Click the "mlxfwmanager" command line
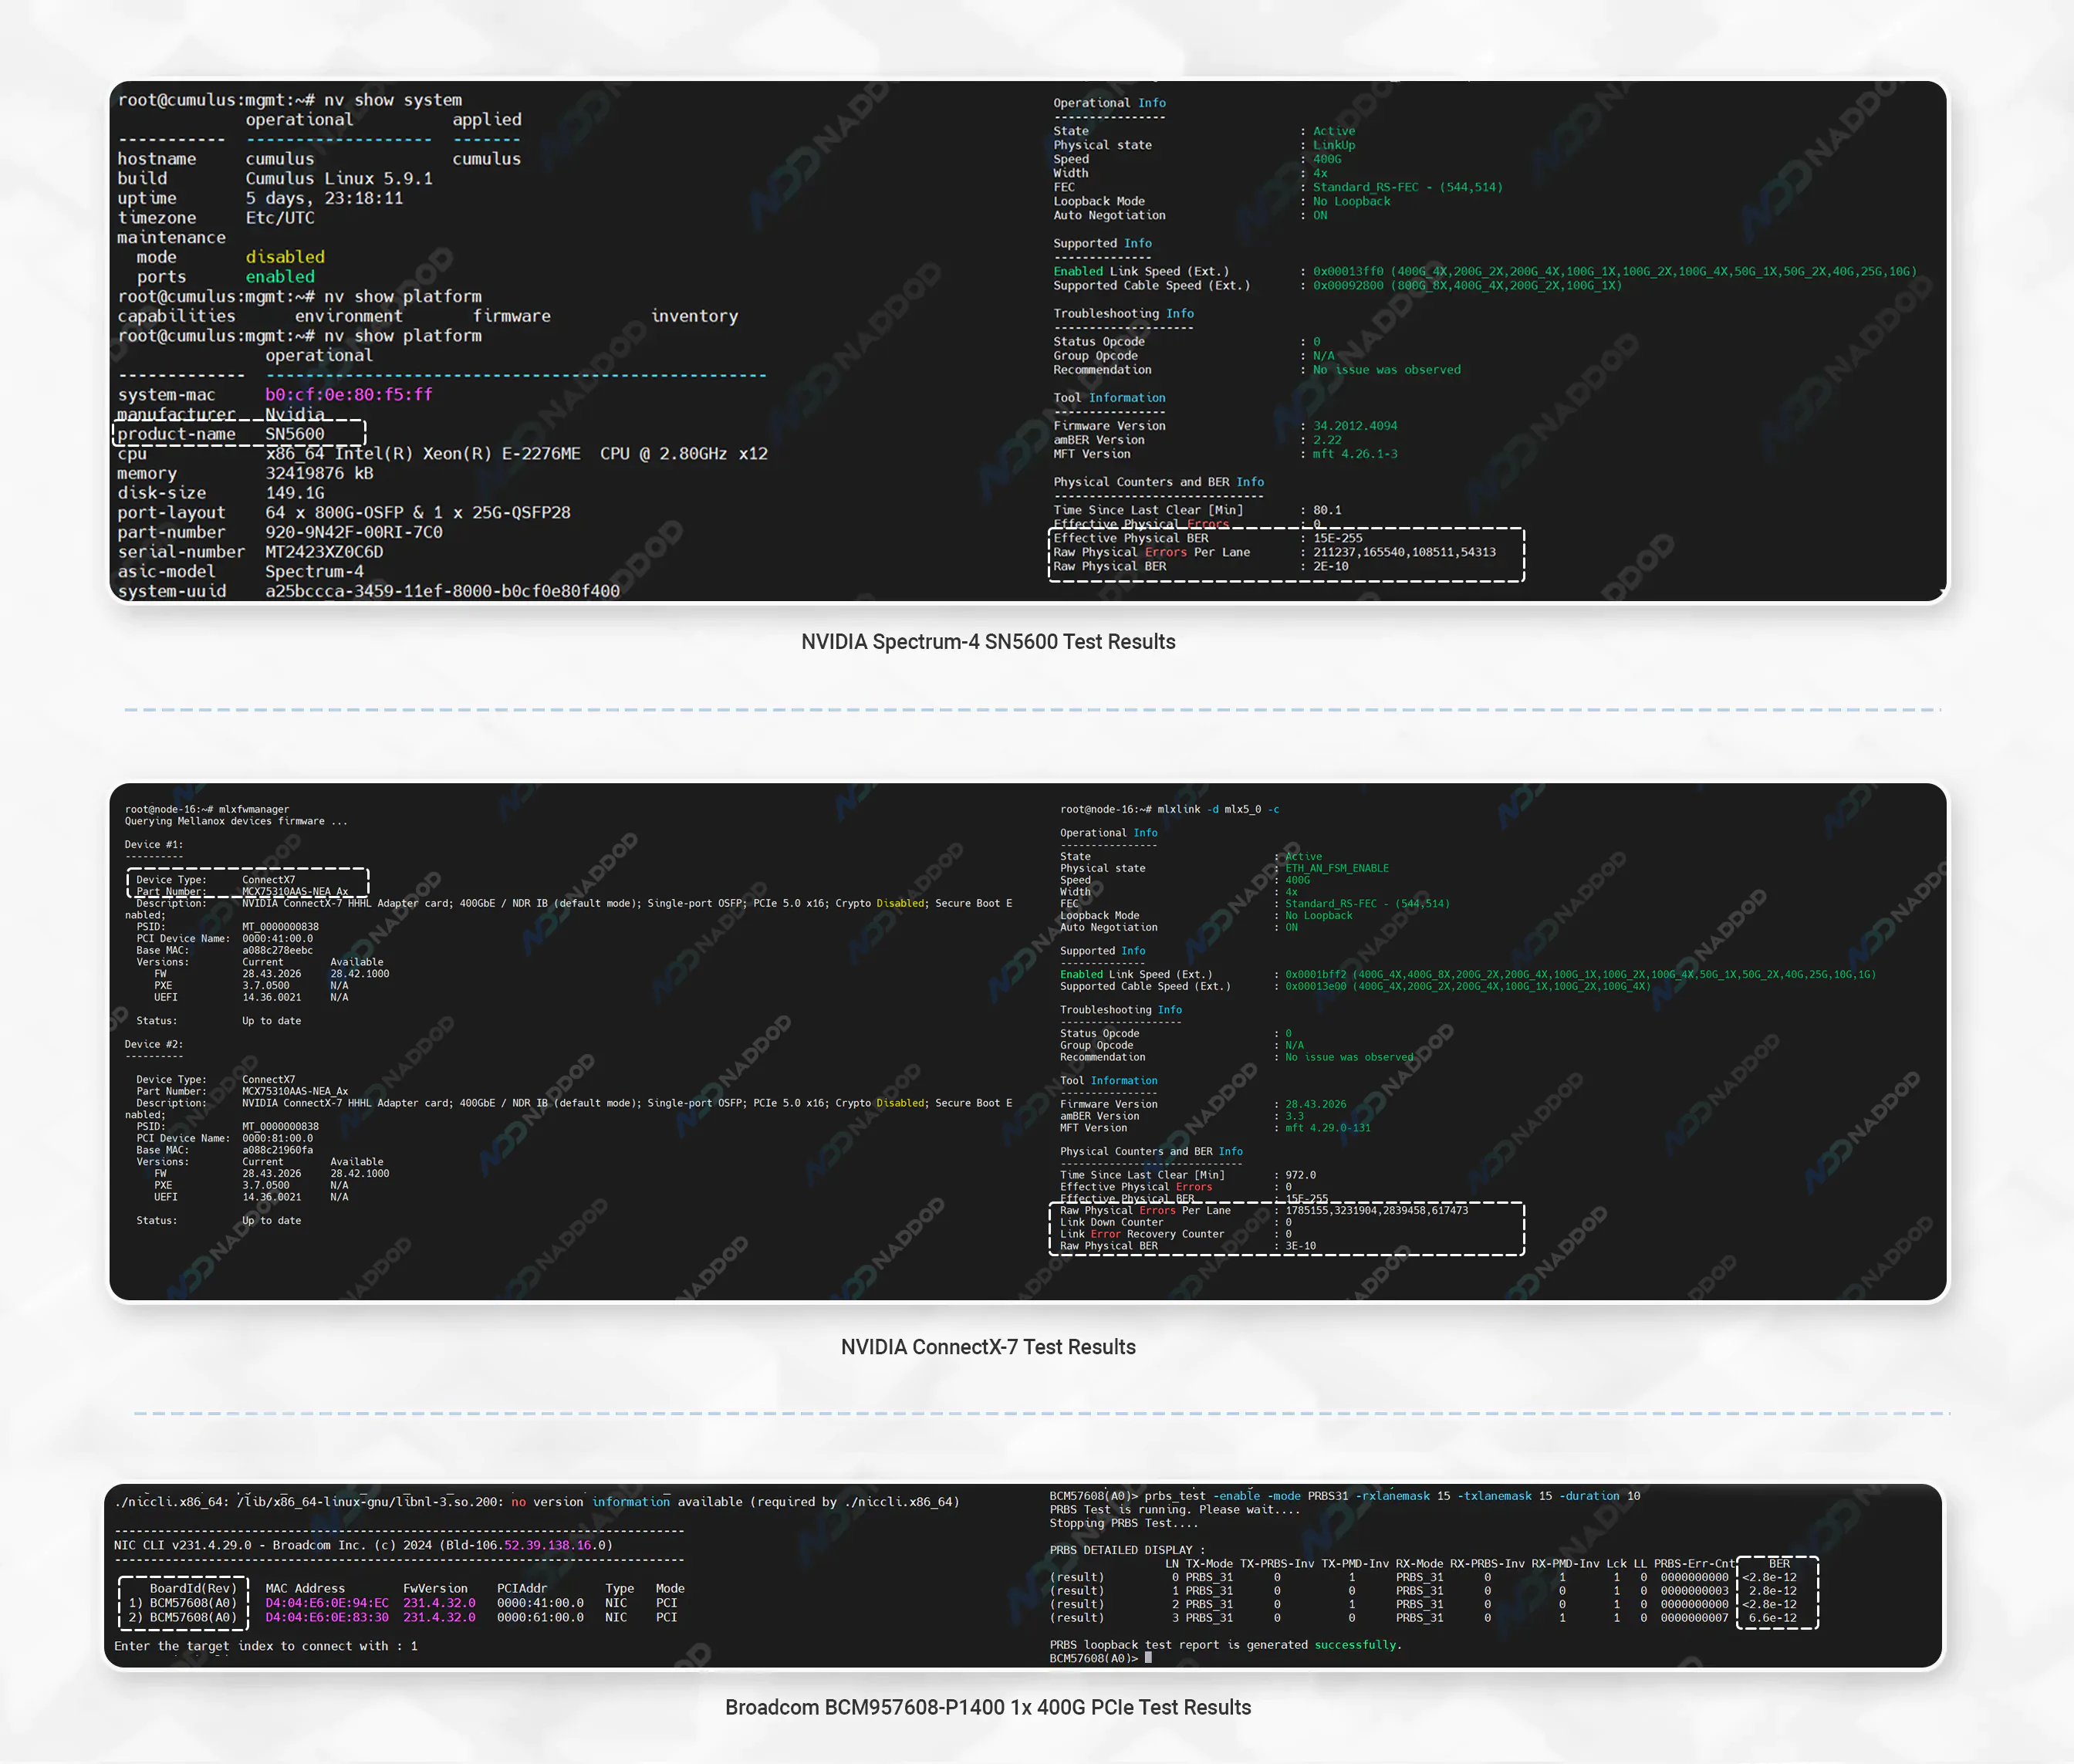The image size is (2074, 1764). click(x=207, y=809)
